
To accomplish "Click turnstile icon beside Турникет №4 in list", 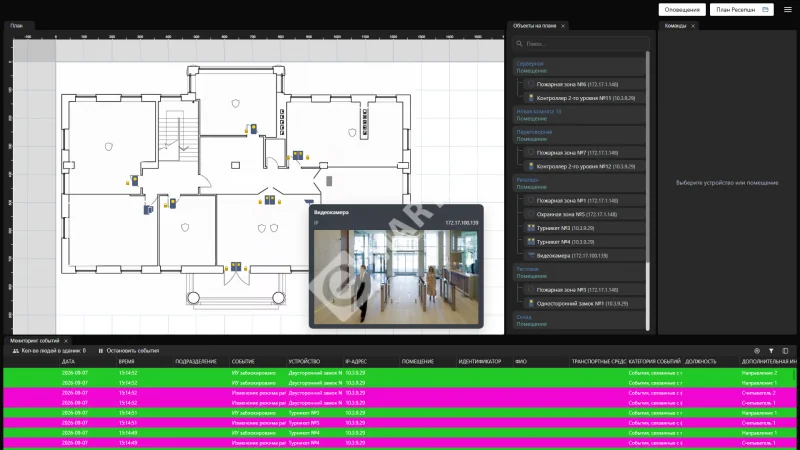I will tap(531, 242).
